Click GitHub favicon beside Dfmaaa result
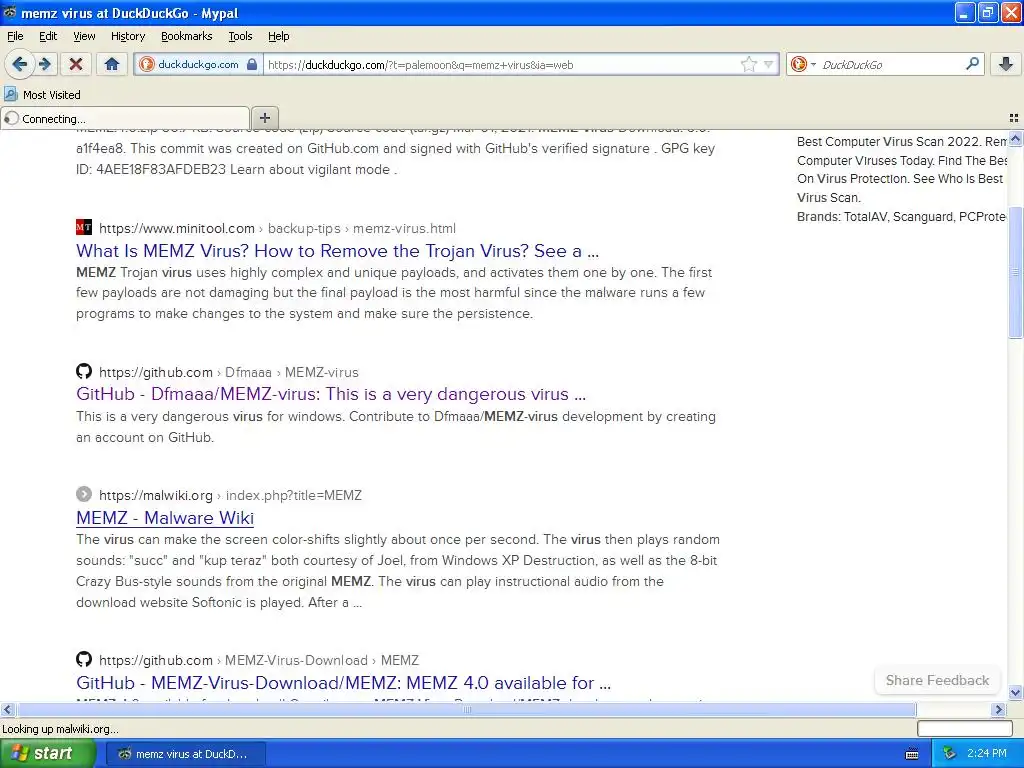1024x768 pixels. click(84, 371)
